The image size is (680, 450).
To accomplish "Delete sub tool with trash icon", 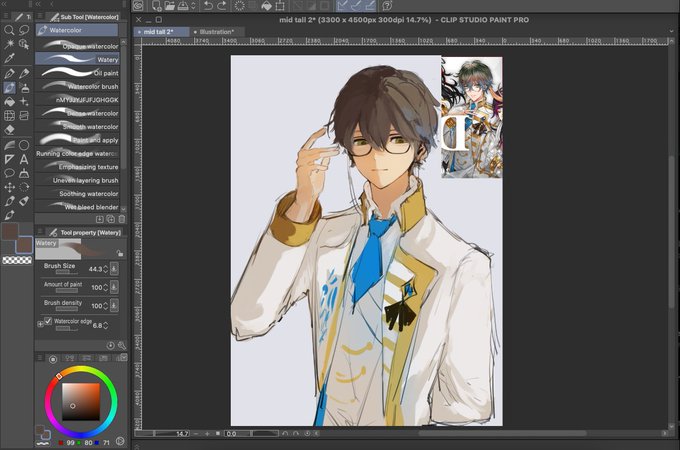I will (122, 219).
